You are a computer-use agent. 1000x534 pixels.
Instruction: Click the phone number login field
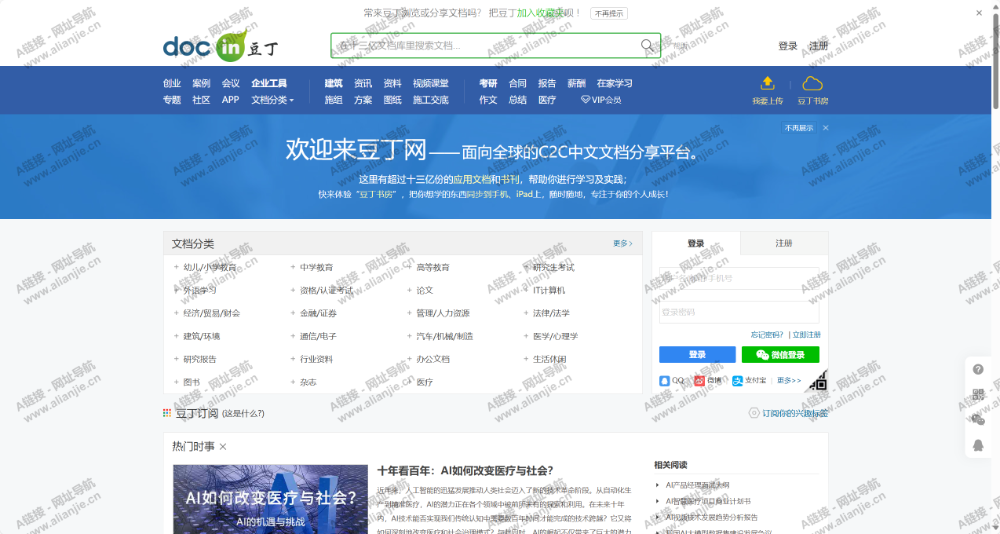pos(739,278)
